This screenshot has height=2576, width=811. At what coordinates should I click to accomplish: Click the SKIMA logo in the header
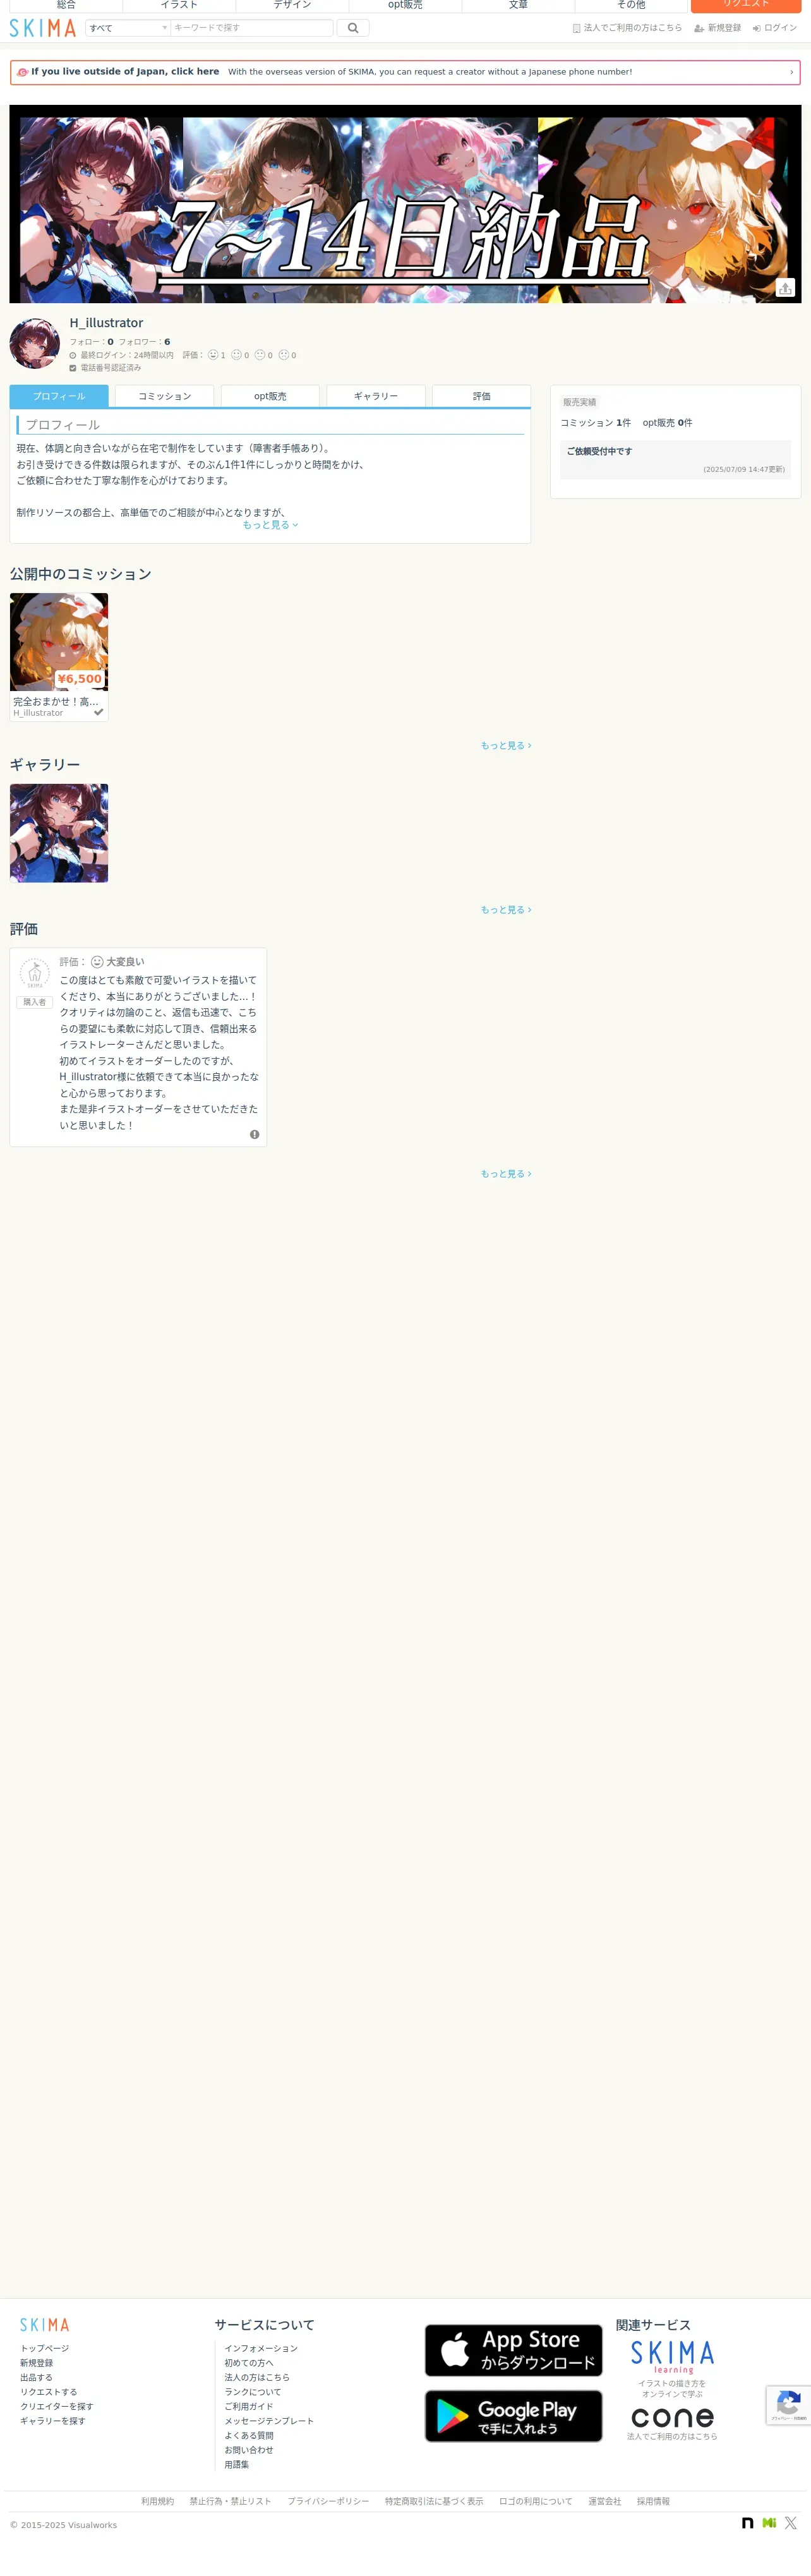pyautogui.click(x=43, y=28)
